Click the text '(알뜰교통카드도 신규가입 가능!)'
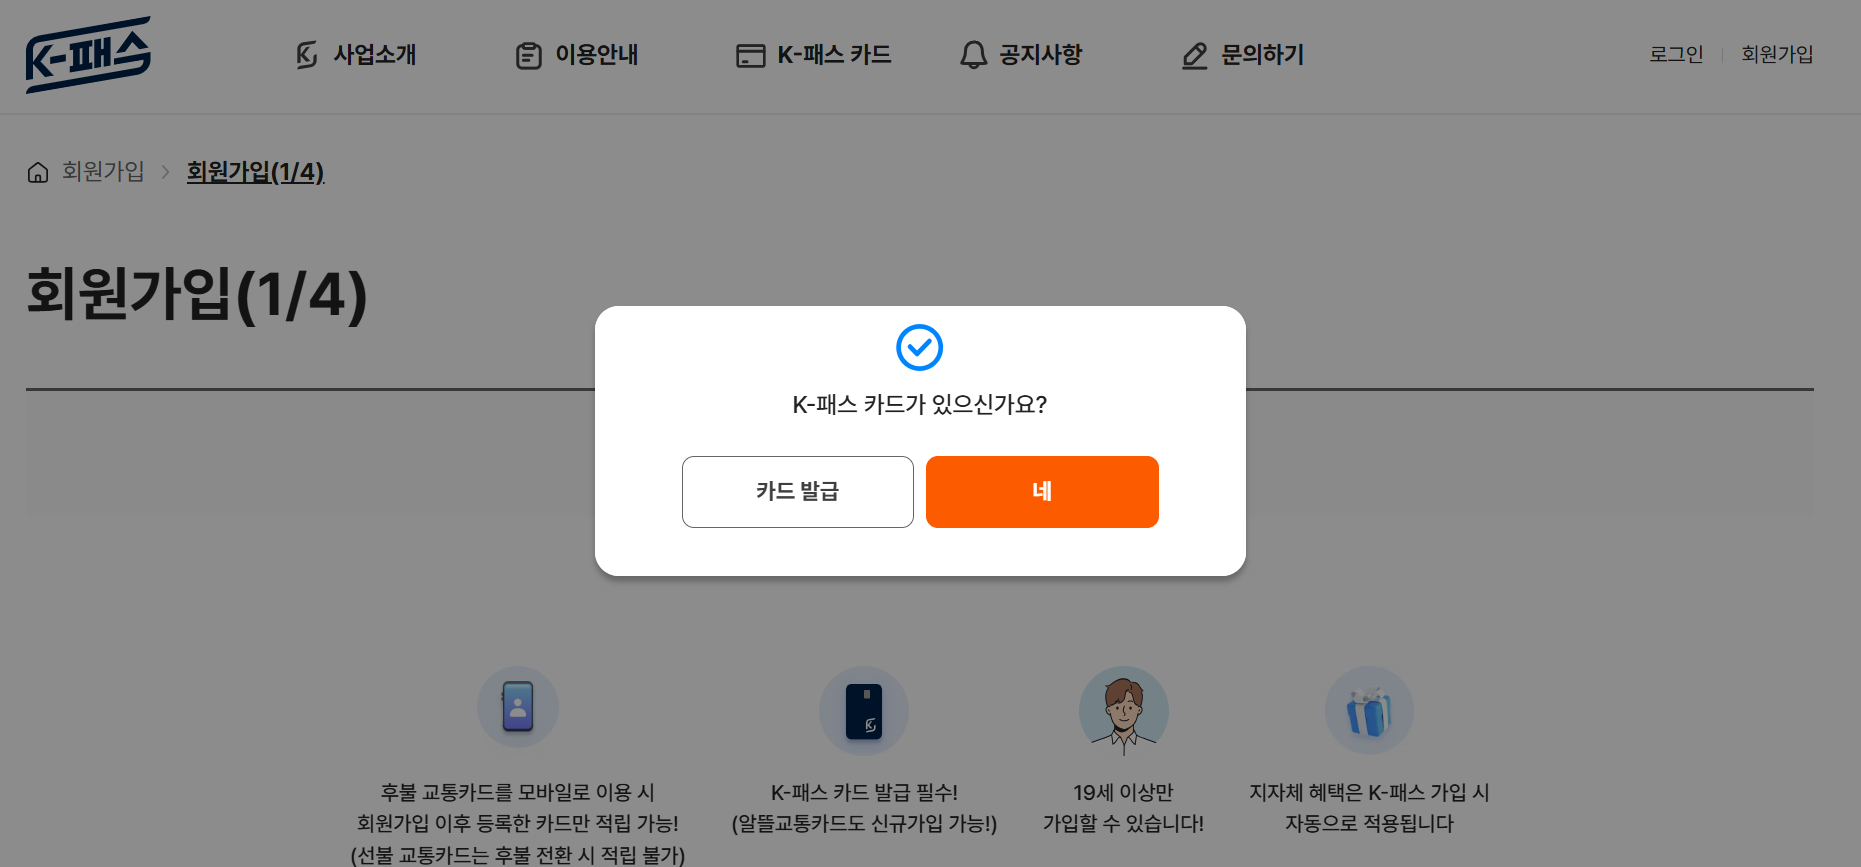The width and height of the screenshot is (1861, 867). click(864, 824)
